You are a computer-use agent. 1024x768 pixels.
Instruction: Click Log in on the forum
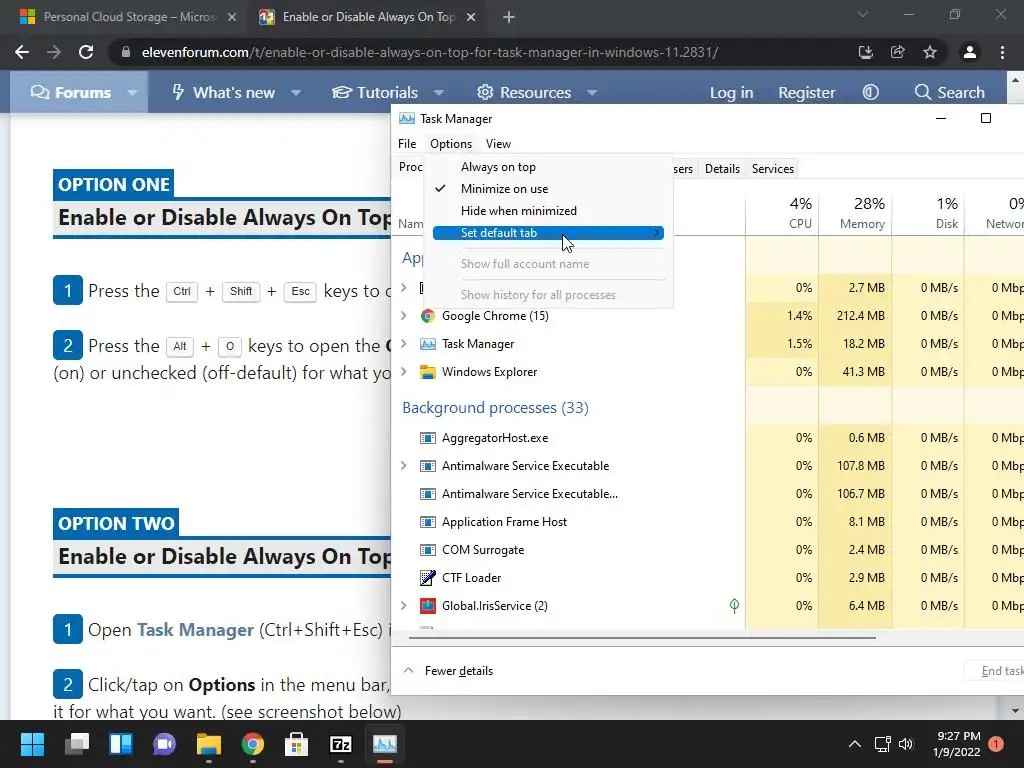[731, 93]
